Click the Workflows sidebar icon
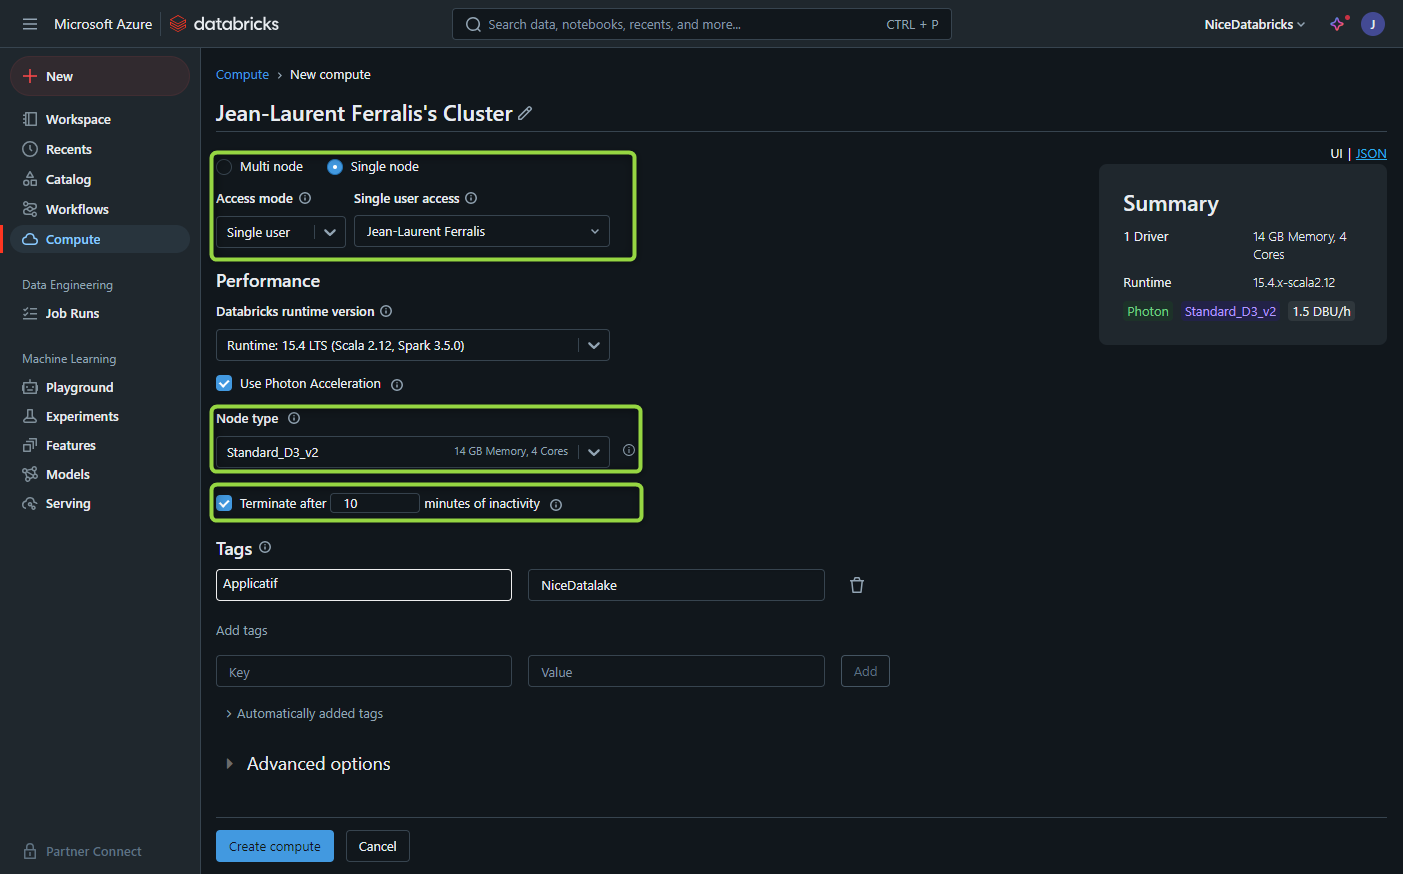1403x874 pixels. click(x=30, y=209)
